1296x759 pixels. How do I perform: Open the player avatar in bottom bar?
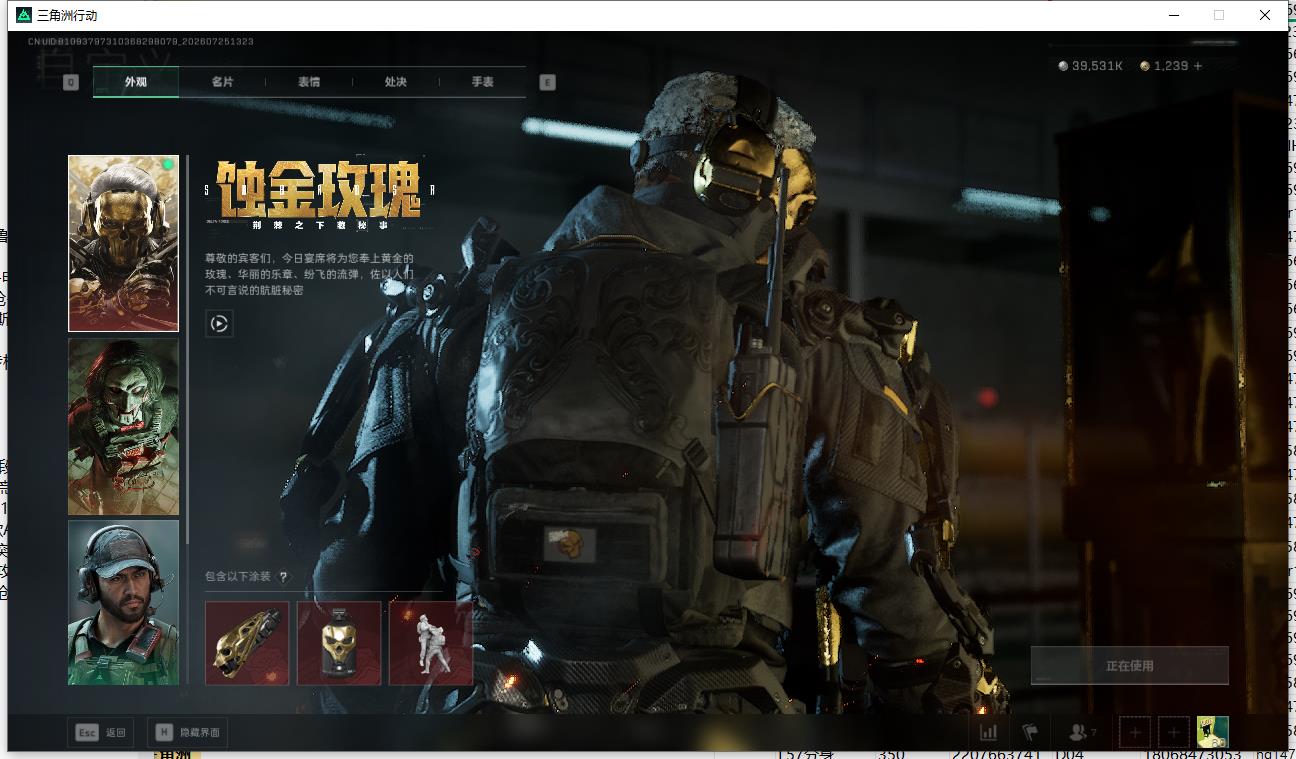point(1213,733)
